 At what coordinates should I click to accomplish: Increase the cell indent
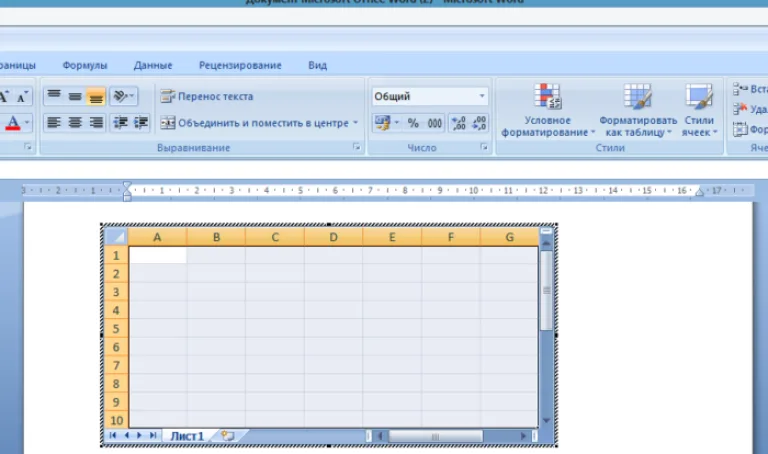click(141, 122)
